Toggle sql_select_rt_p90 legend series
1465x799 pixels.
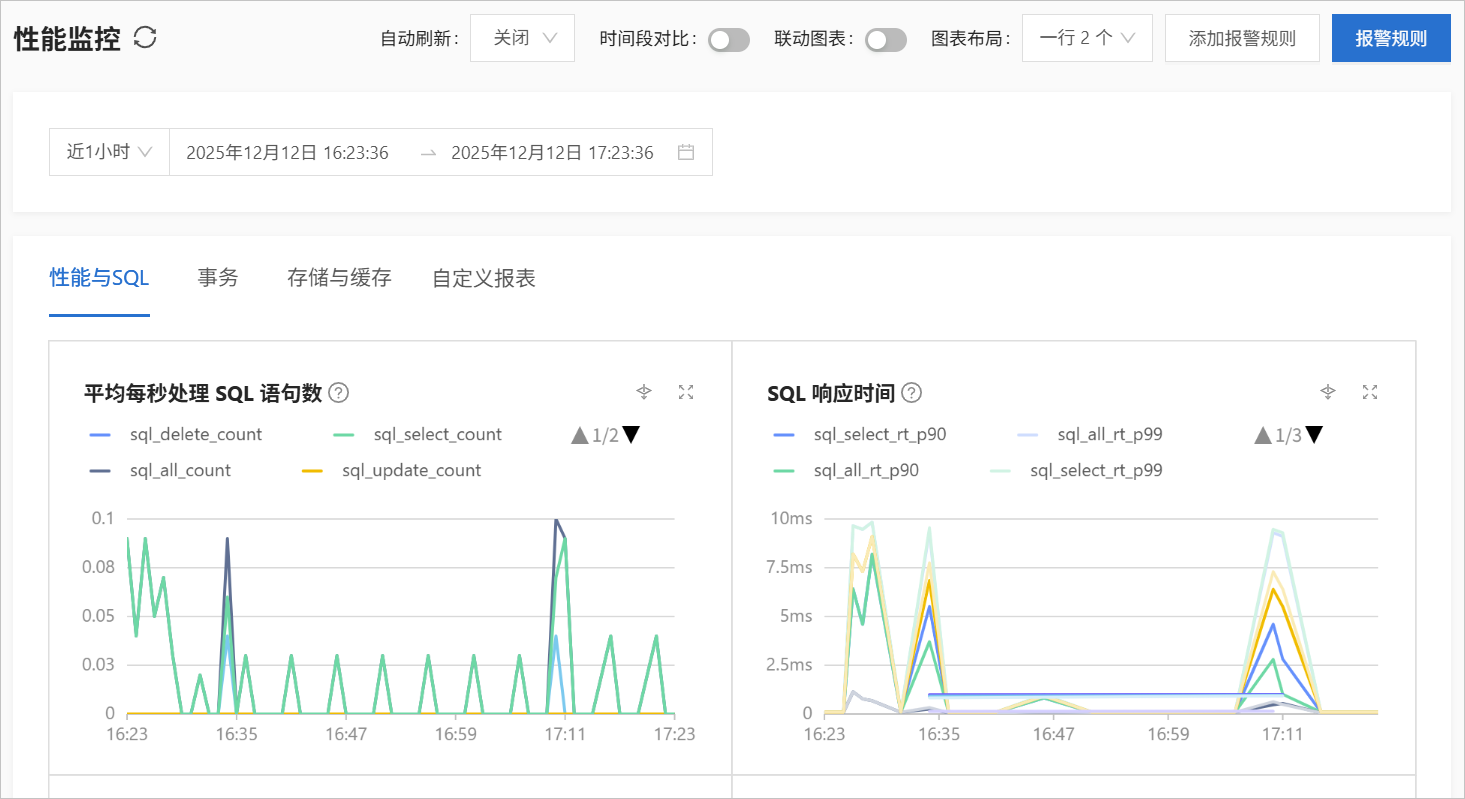[860, 435]
